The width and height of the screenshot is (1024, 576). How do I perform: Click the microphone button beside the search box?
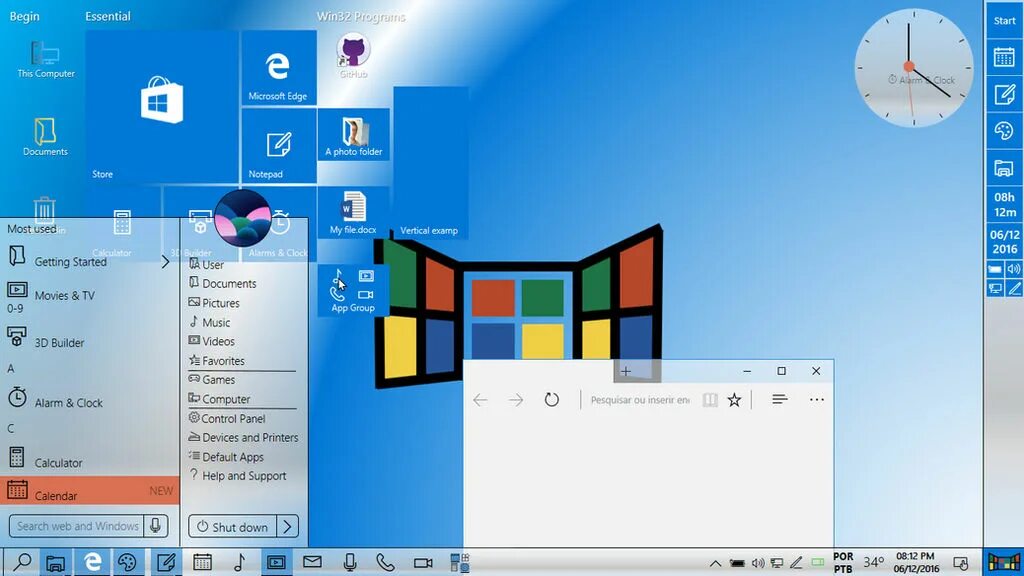pyautogui.click(x=155, y=526)
